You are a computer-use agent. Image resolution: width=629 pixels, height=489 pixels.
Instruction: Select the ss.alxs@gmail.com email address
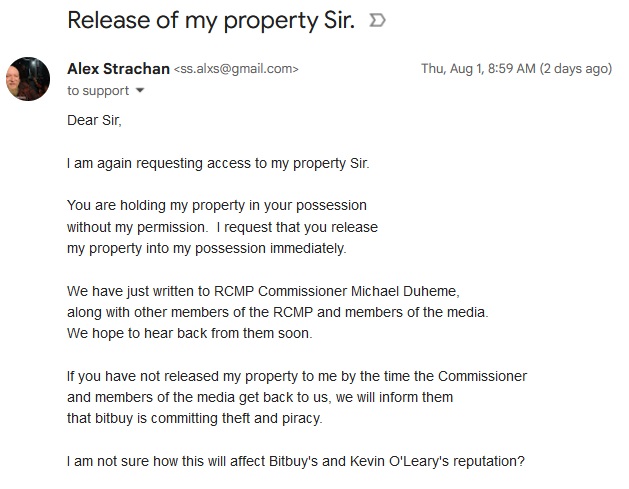coord(236,69)
